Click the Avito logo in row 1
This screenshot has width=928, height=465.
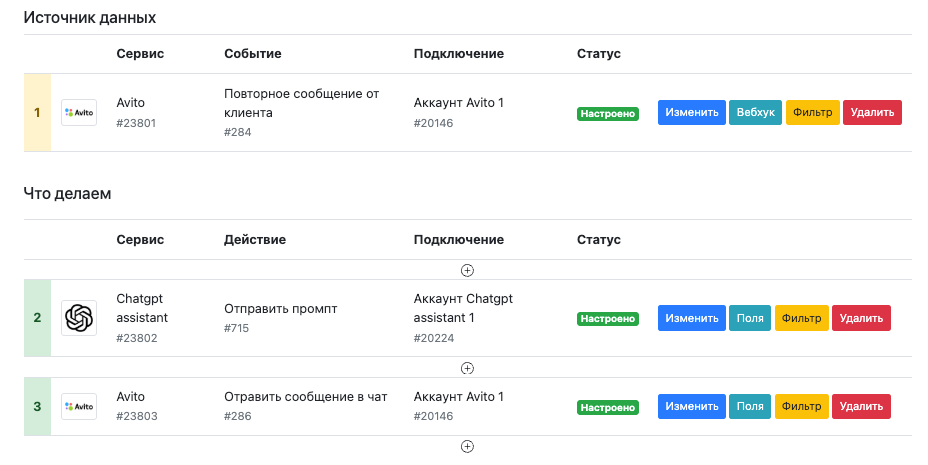click(79, 112)
